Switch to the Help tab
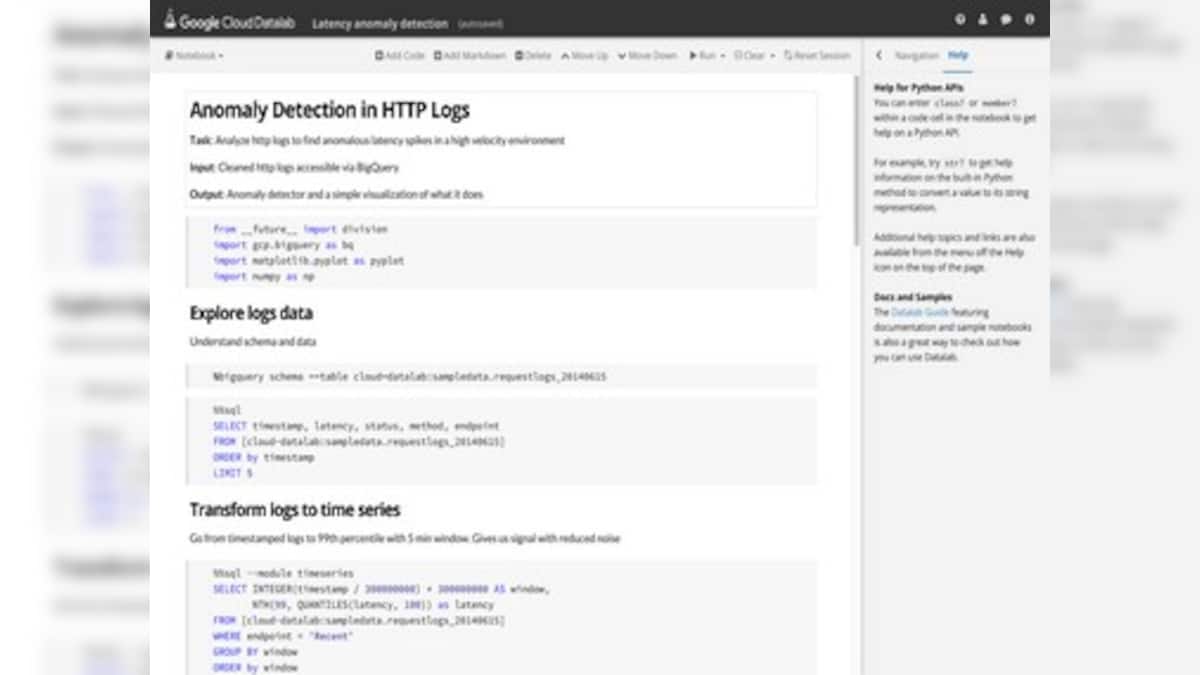Viewport: 1200px width, 675px height. click(x=957, y=56)
